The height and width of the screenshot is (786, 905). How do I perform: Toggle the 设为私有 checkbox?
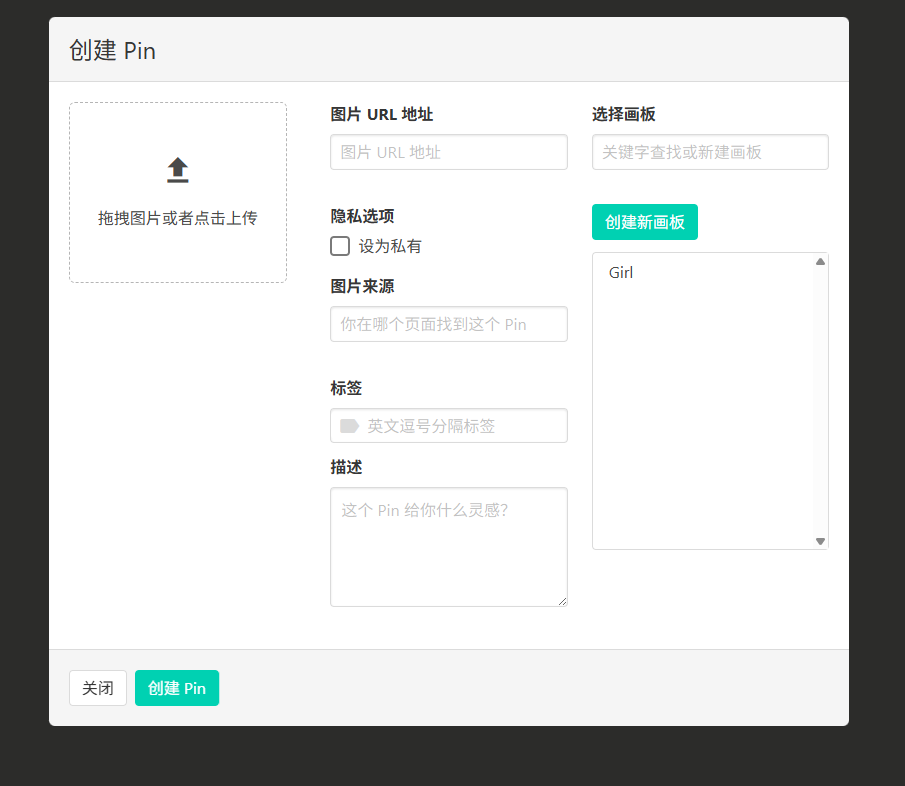coord(340,246)
